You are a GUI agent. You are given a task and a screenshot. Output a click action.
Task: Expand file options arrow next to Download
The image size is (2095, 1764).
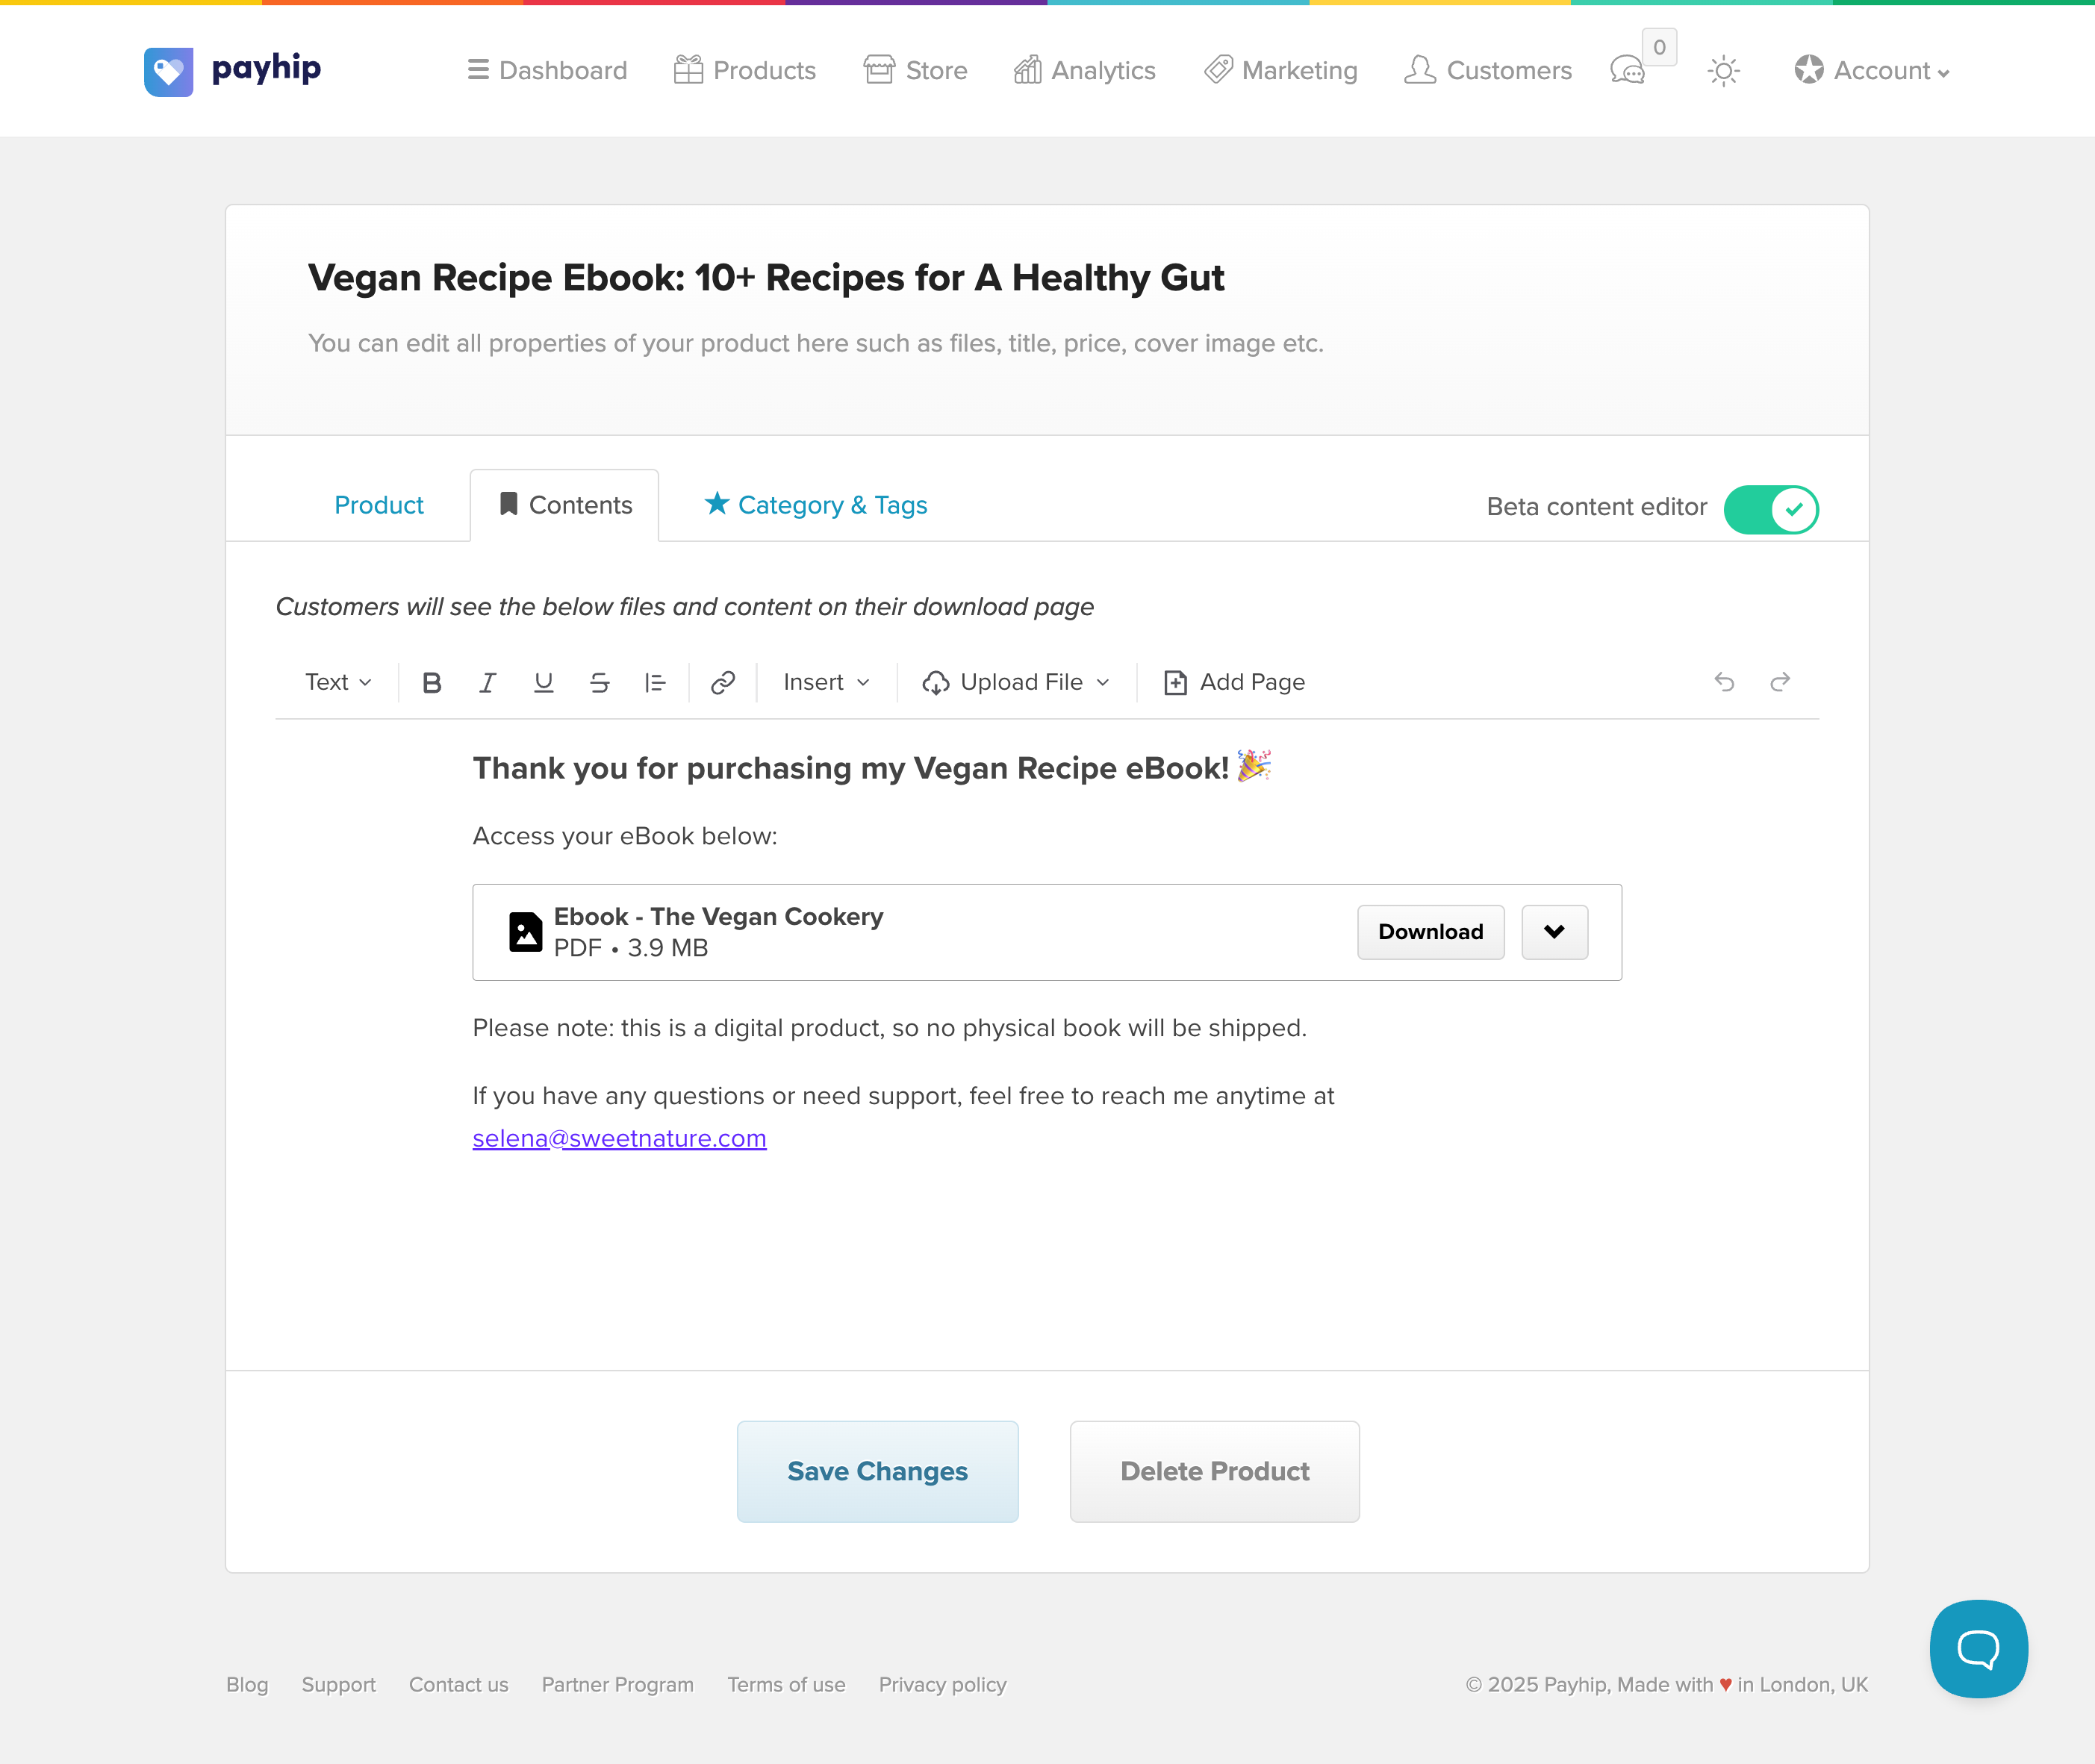(x=1554, y=932)
